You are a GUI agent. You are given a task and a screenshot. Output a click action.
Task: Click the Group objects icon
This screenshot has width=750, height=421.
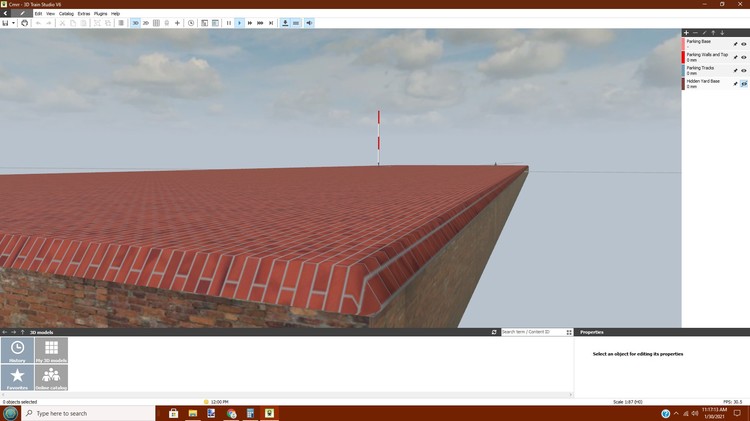[x=97, y=23]
